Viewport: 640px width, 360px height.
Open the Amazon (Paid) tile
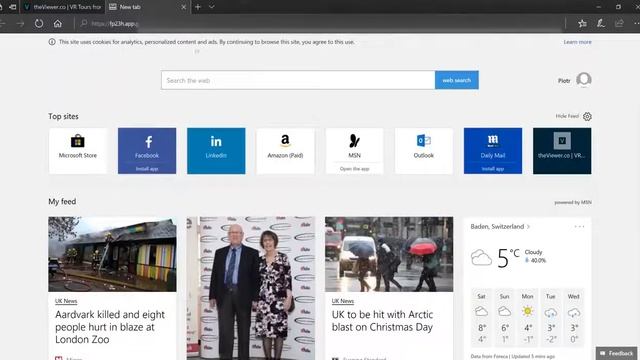pyautogui.click(x=285, y=151)
